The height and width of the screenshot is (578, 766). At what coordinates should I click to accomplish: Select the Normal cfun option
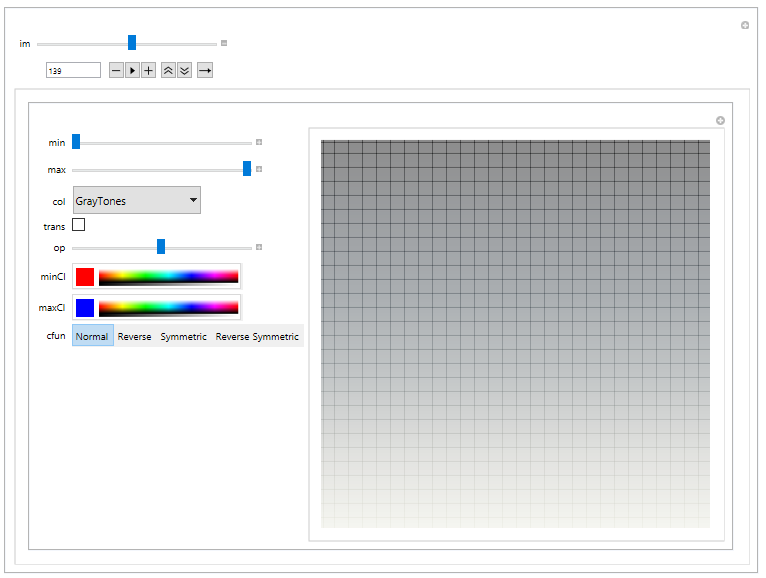pos(93,336)
